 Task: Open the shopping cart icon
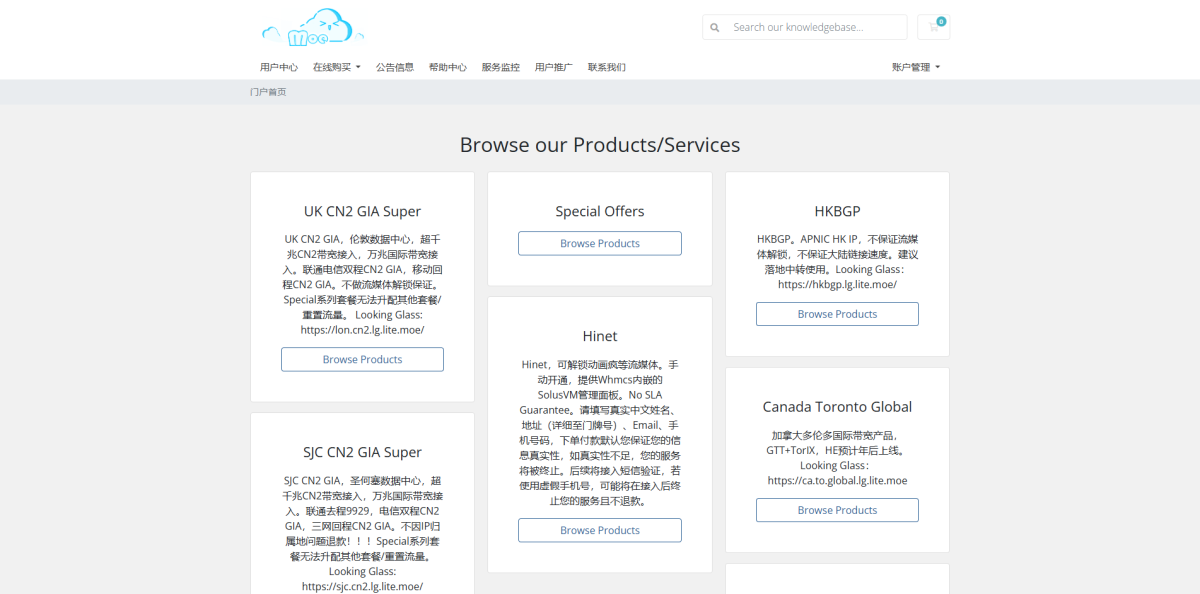(x=933, y=27)
